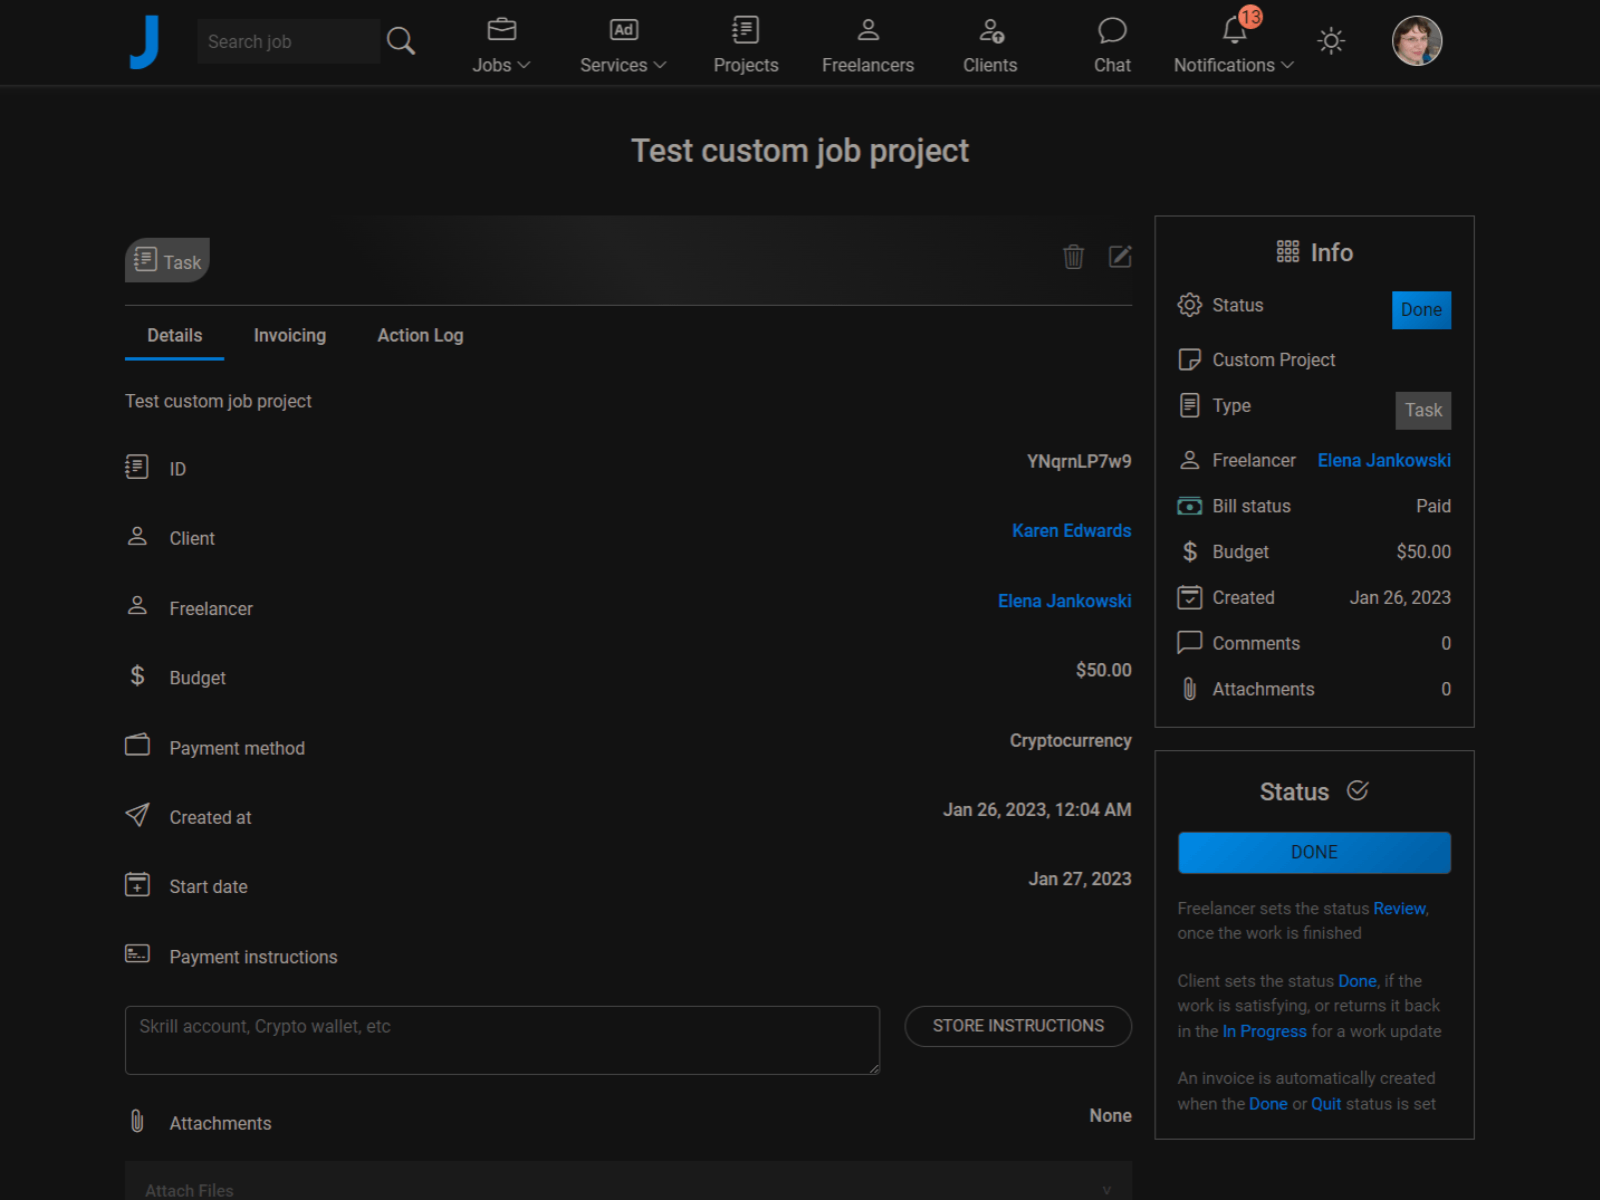1600x1200 pixels.
Task: Click the notification bell icon
Action: pos(1235,31)
